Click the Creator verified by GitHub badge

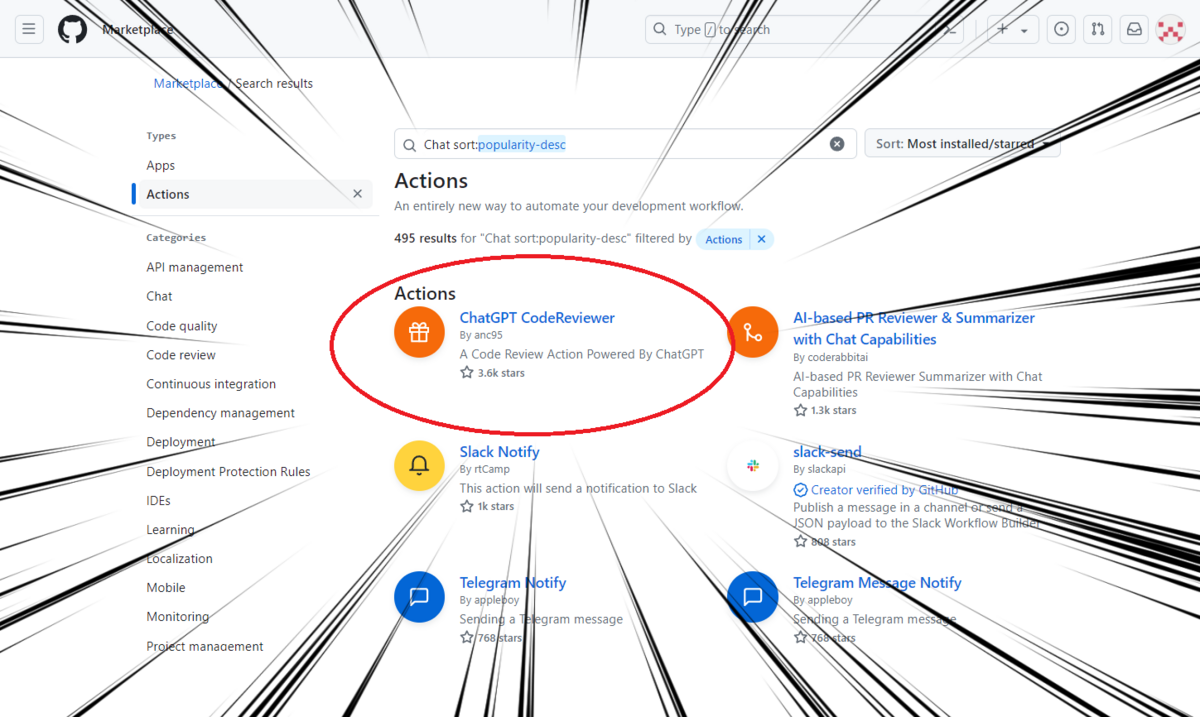(x=876, y=490)
